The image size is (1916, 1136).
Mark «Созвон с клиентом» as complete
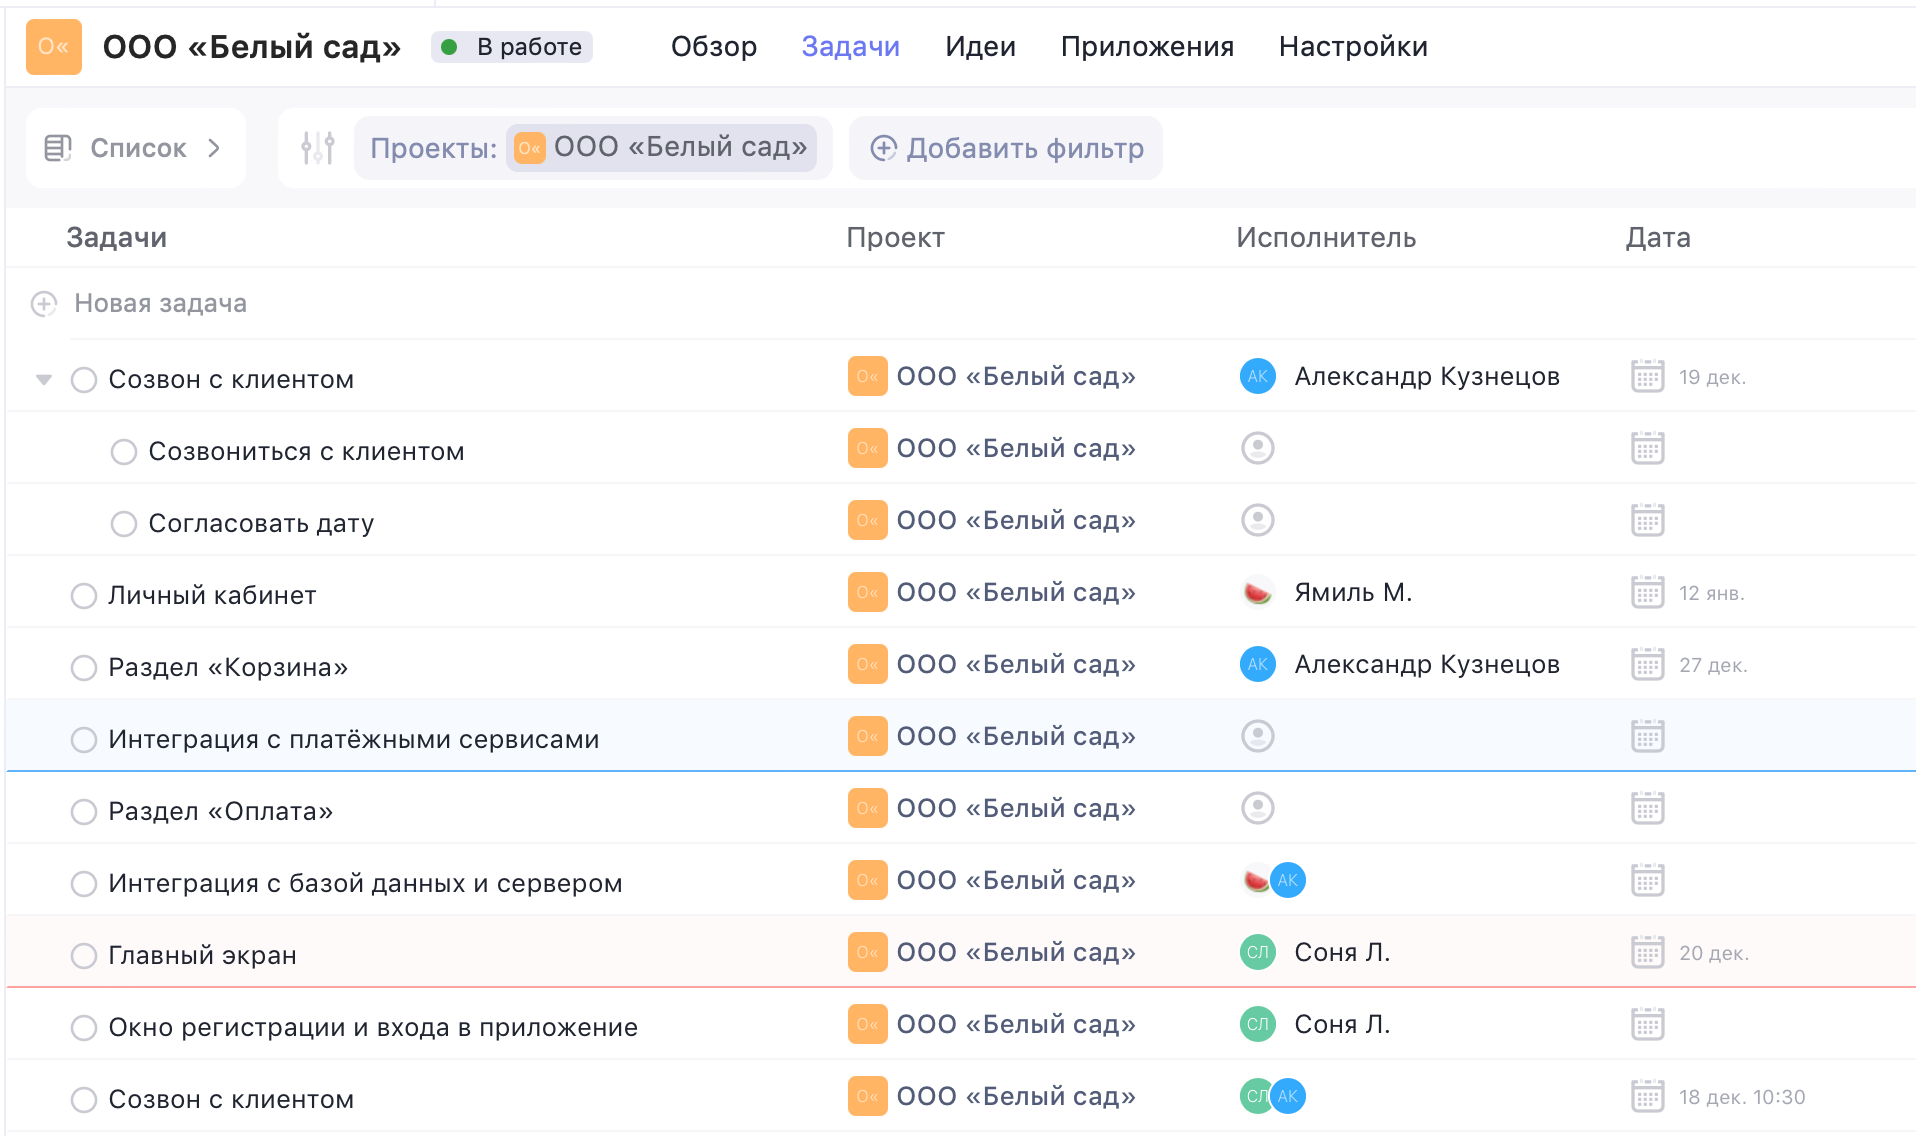84,379
